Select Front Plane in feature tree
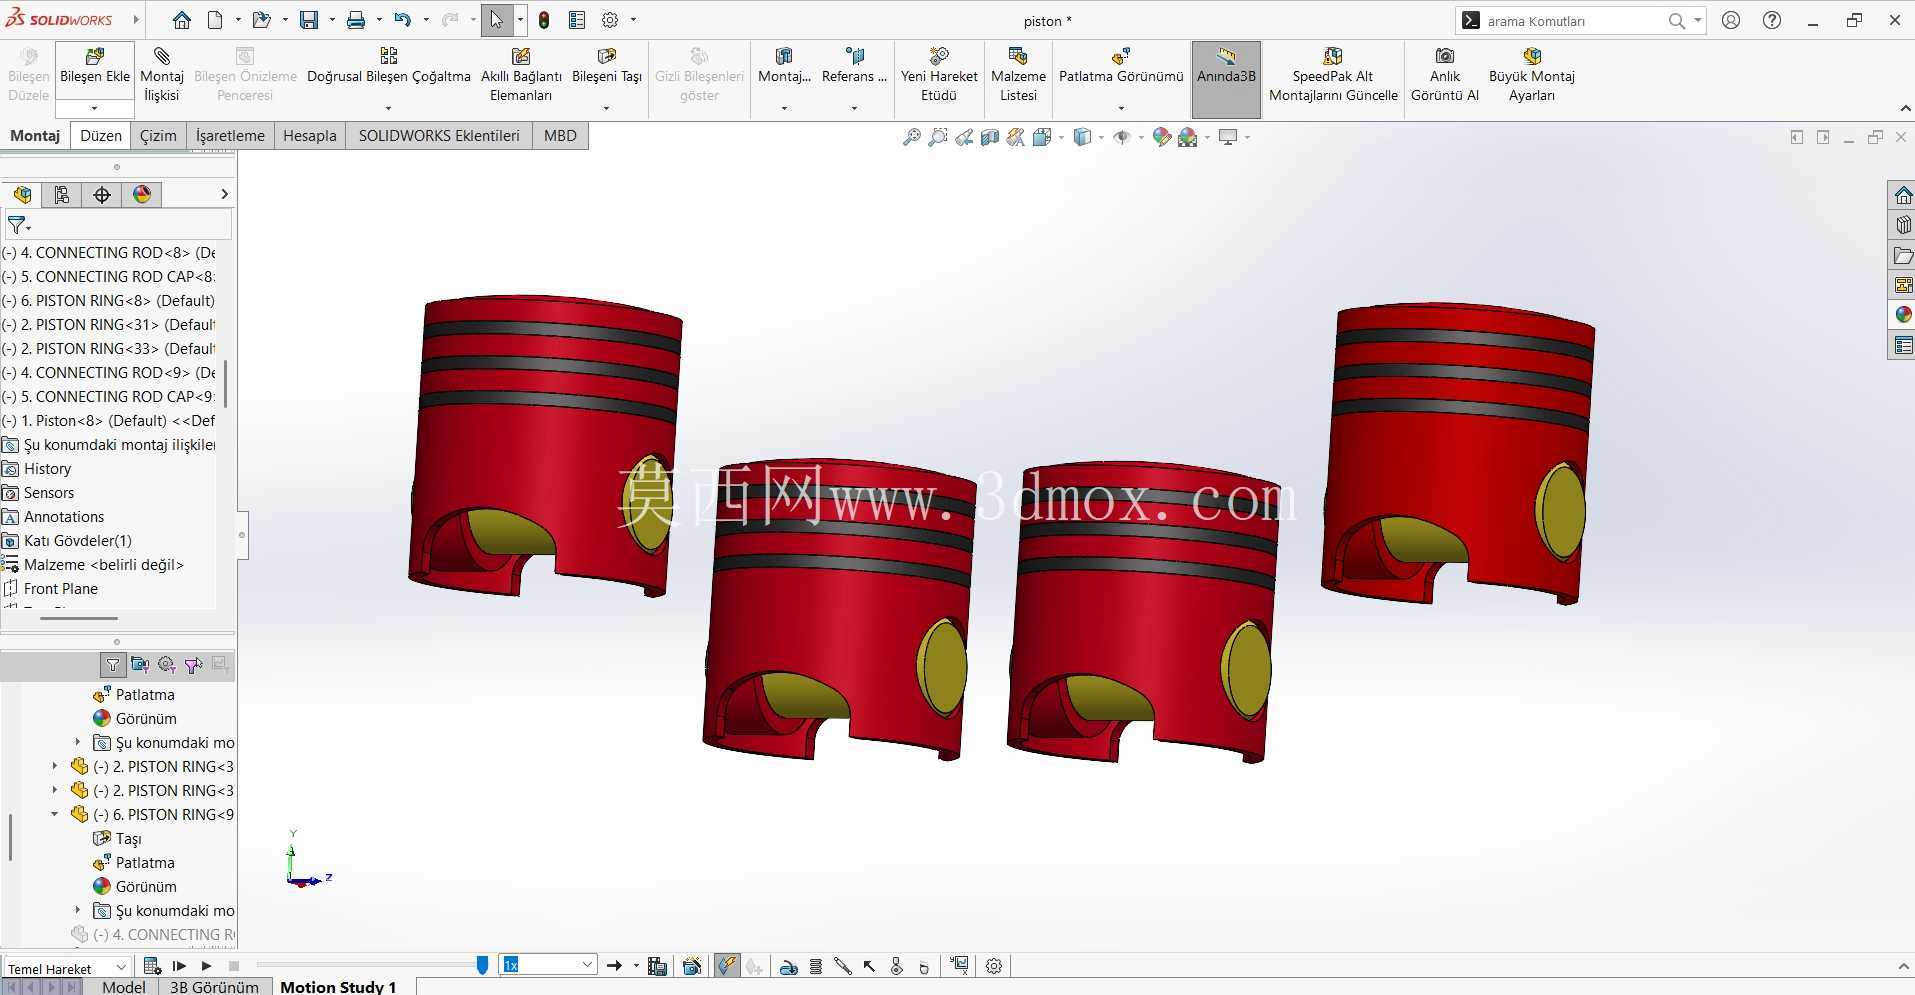Viewport: 1915px width, 995px height. 60,589
